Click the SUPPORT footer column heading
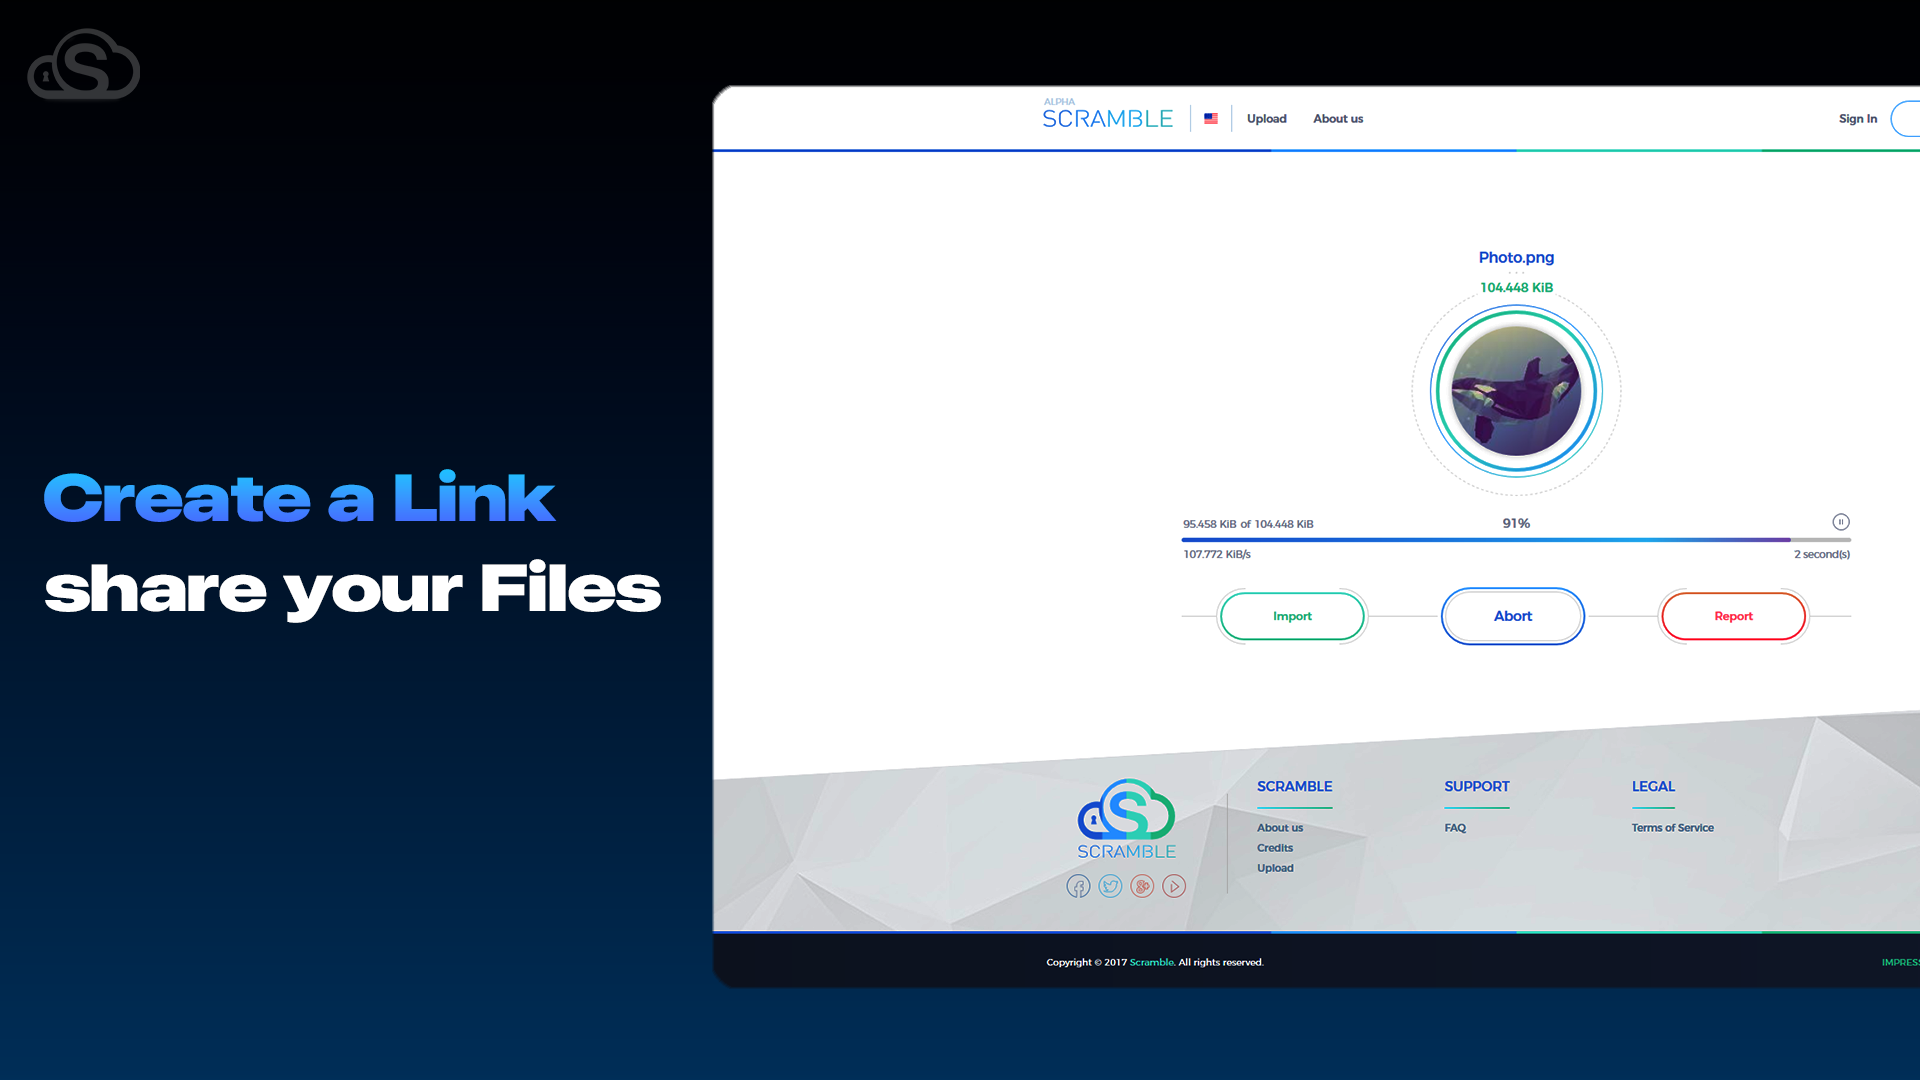Screen dimensions: 1920x1080 1477,787
